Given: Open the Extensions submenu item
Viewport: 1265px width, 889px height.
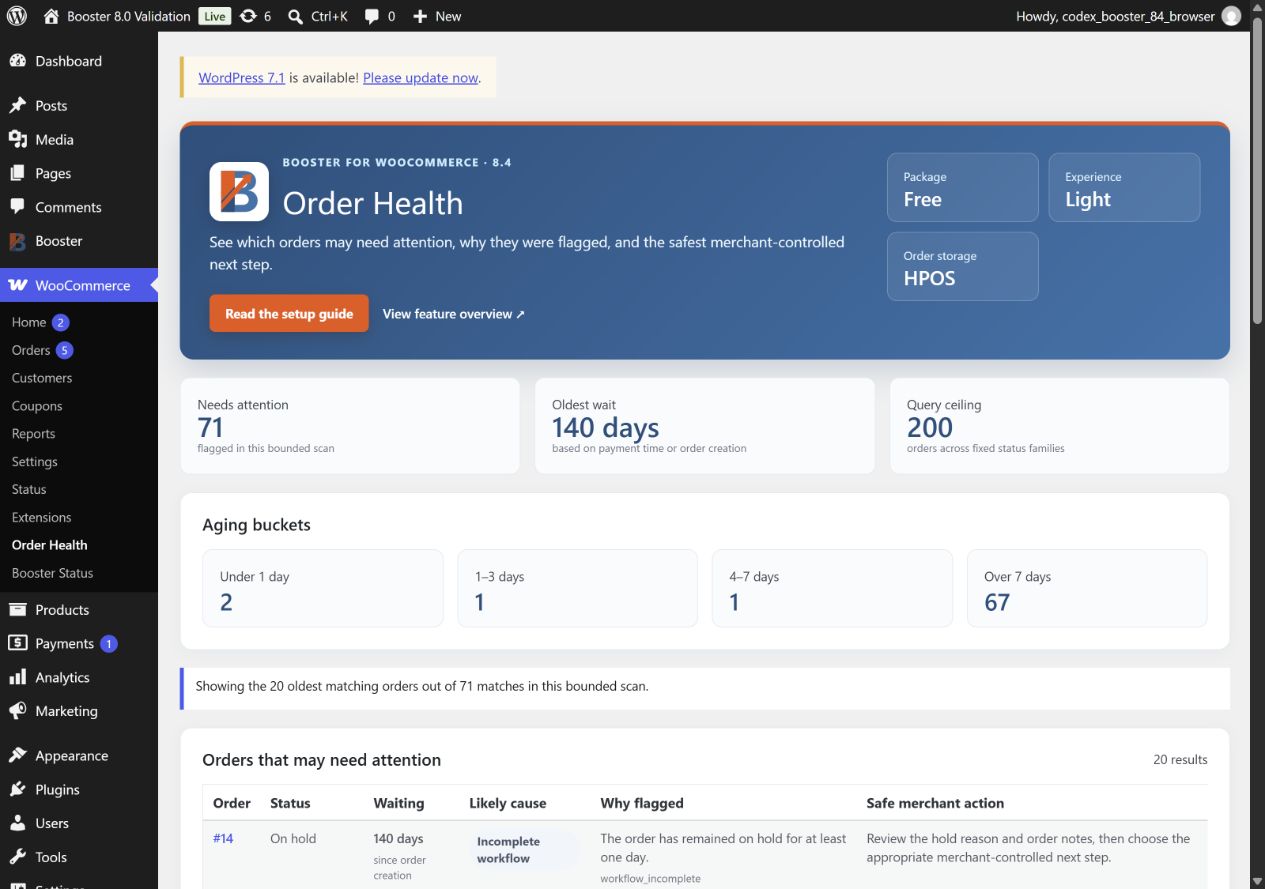Looking at the screenshot, I should coord(42,517).
